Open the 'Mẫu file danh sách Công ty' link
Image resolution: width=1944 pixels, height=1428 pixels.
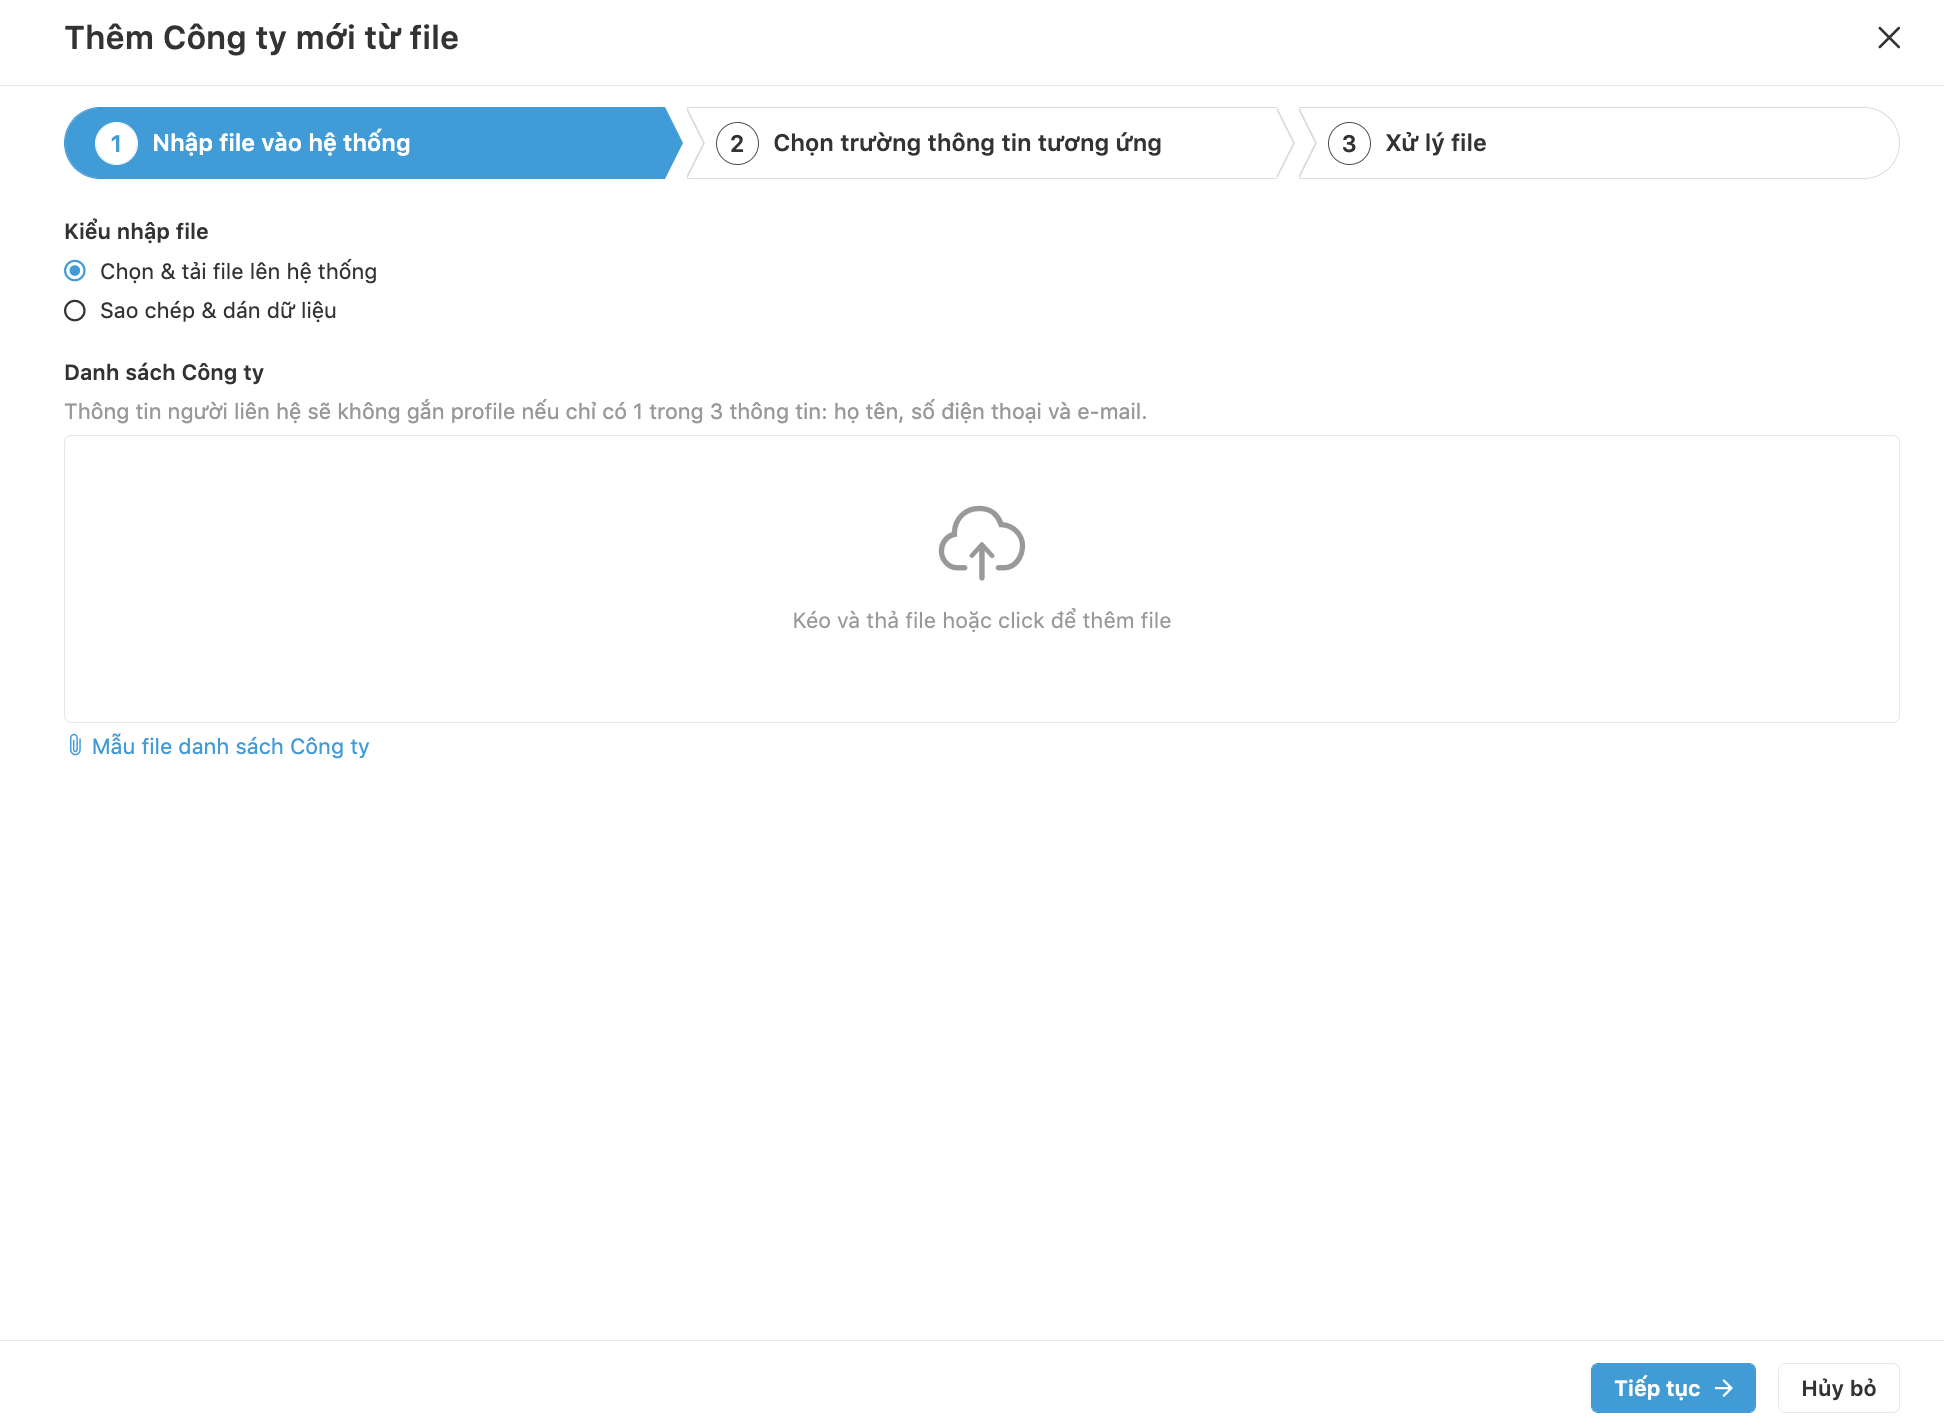click(x=230, y=746)
